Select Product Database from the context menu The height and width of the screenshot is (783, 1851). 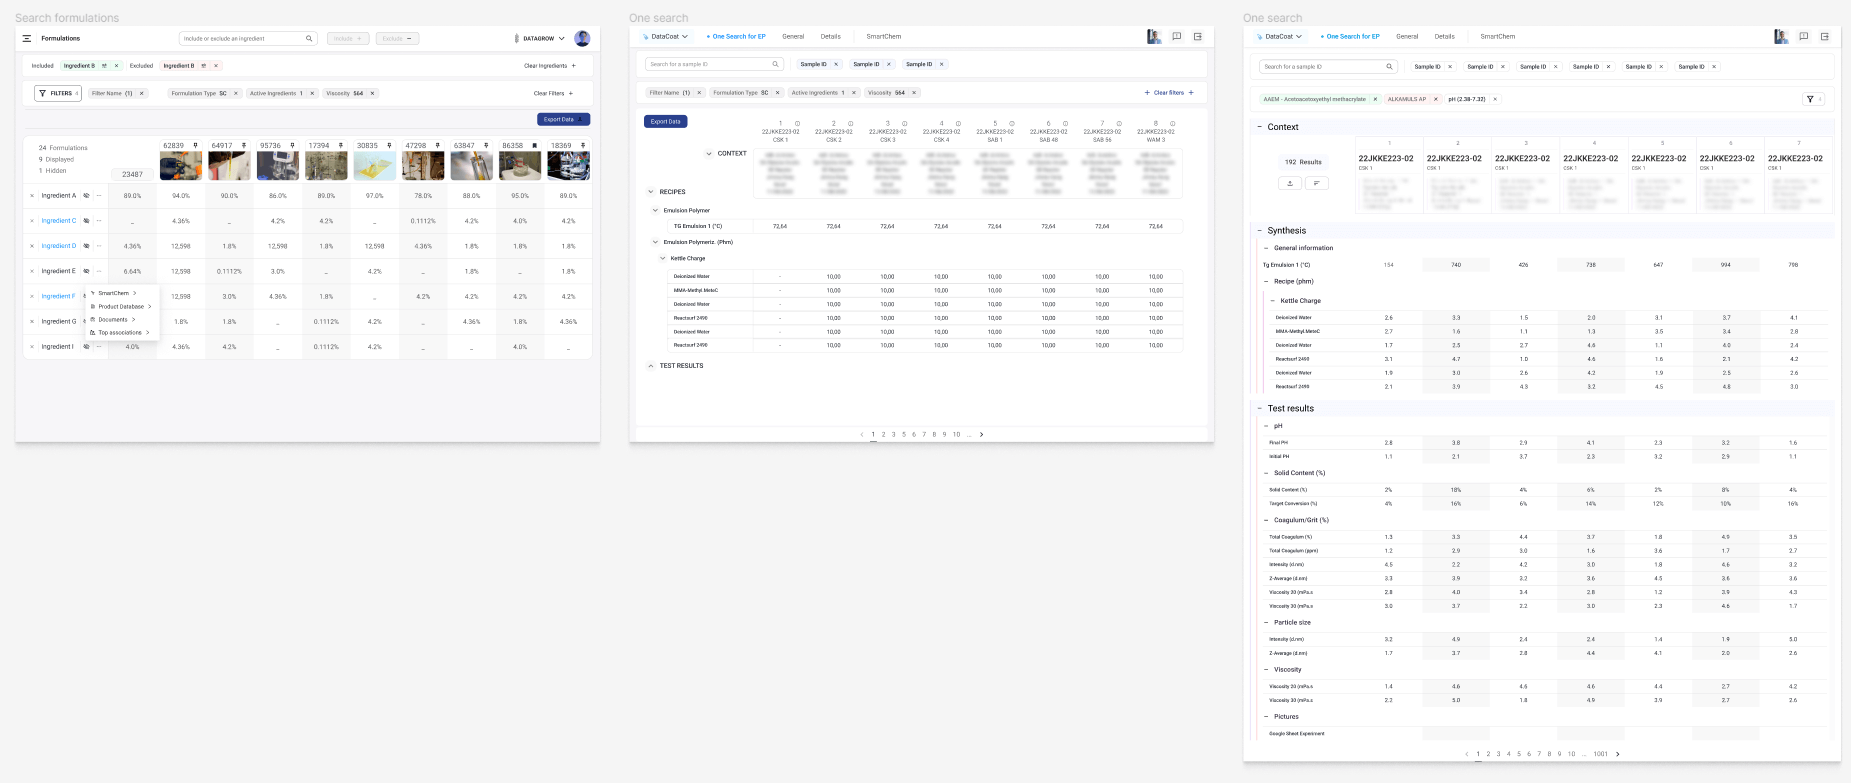click(121, 306)
